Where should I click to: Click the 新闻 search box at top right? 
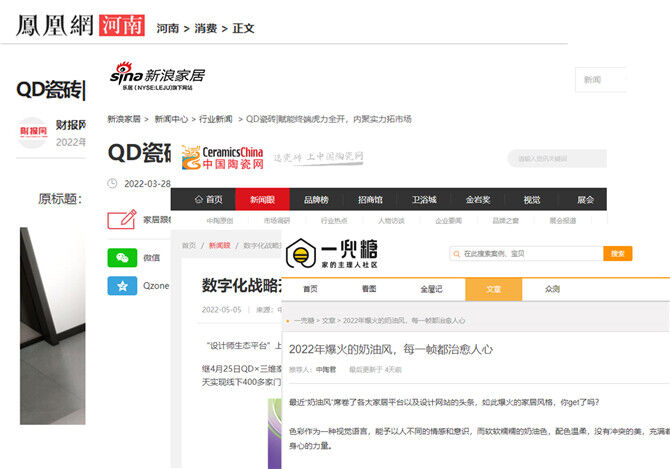(x=598, y=79)
